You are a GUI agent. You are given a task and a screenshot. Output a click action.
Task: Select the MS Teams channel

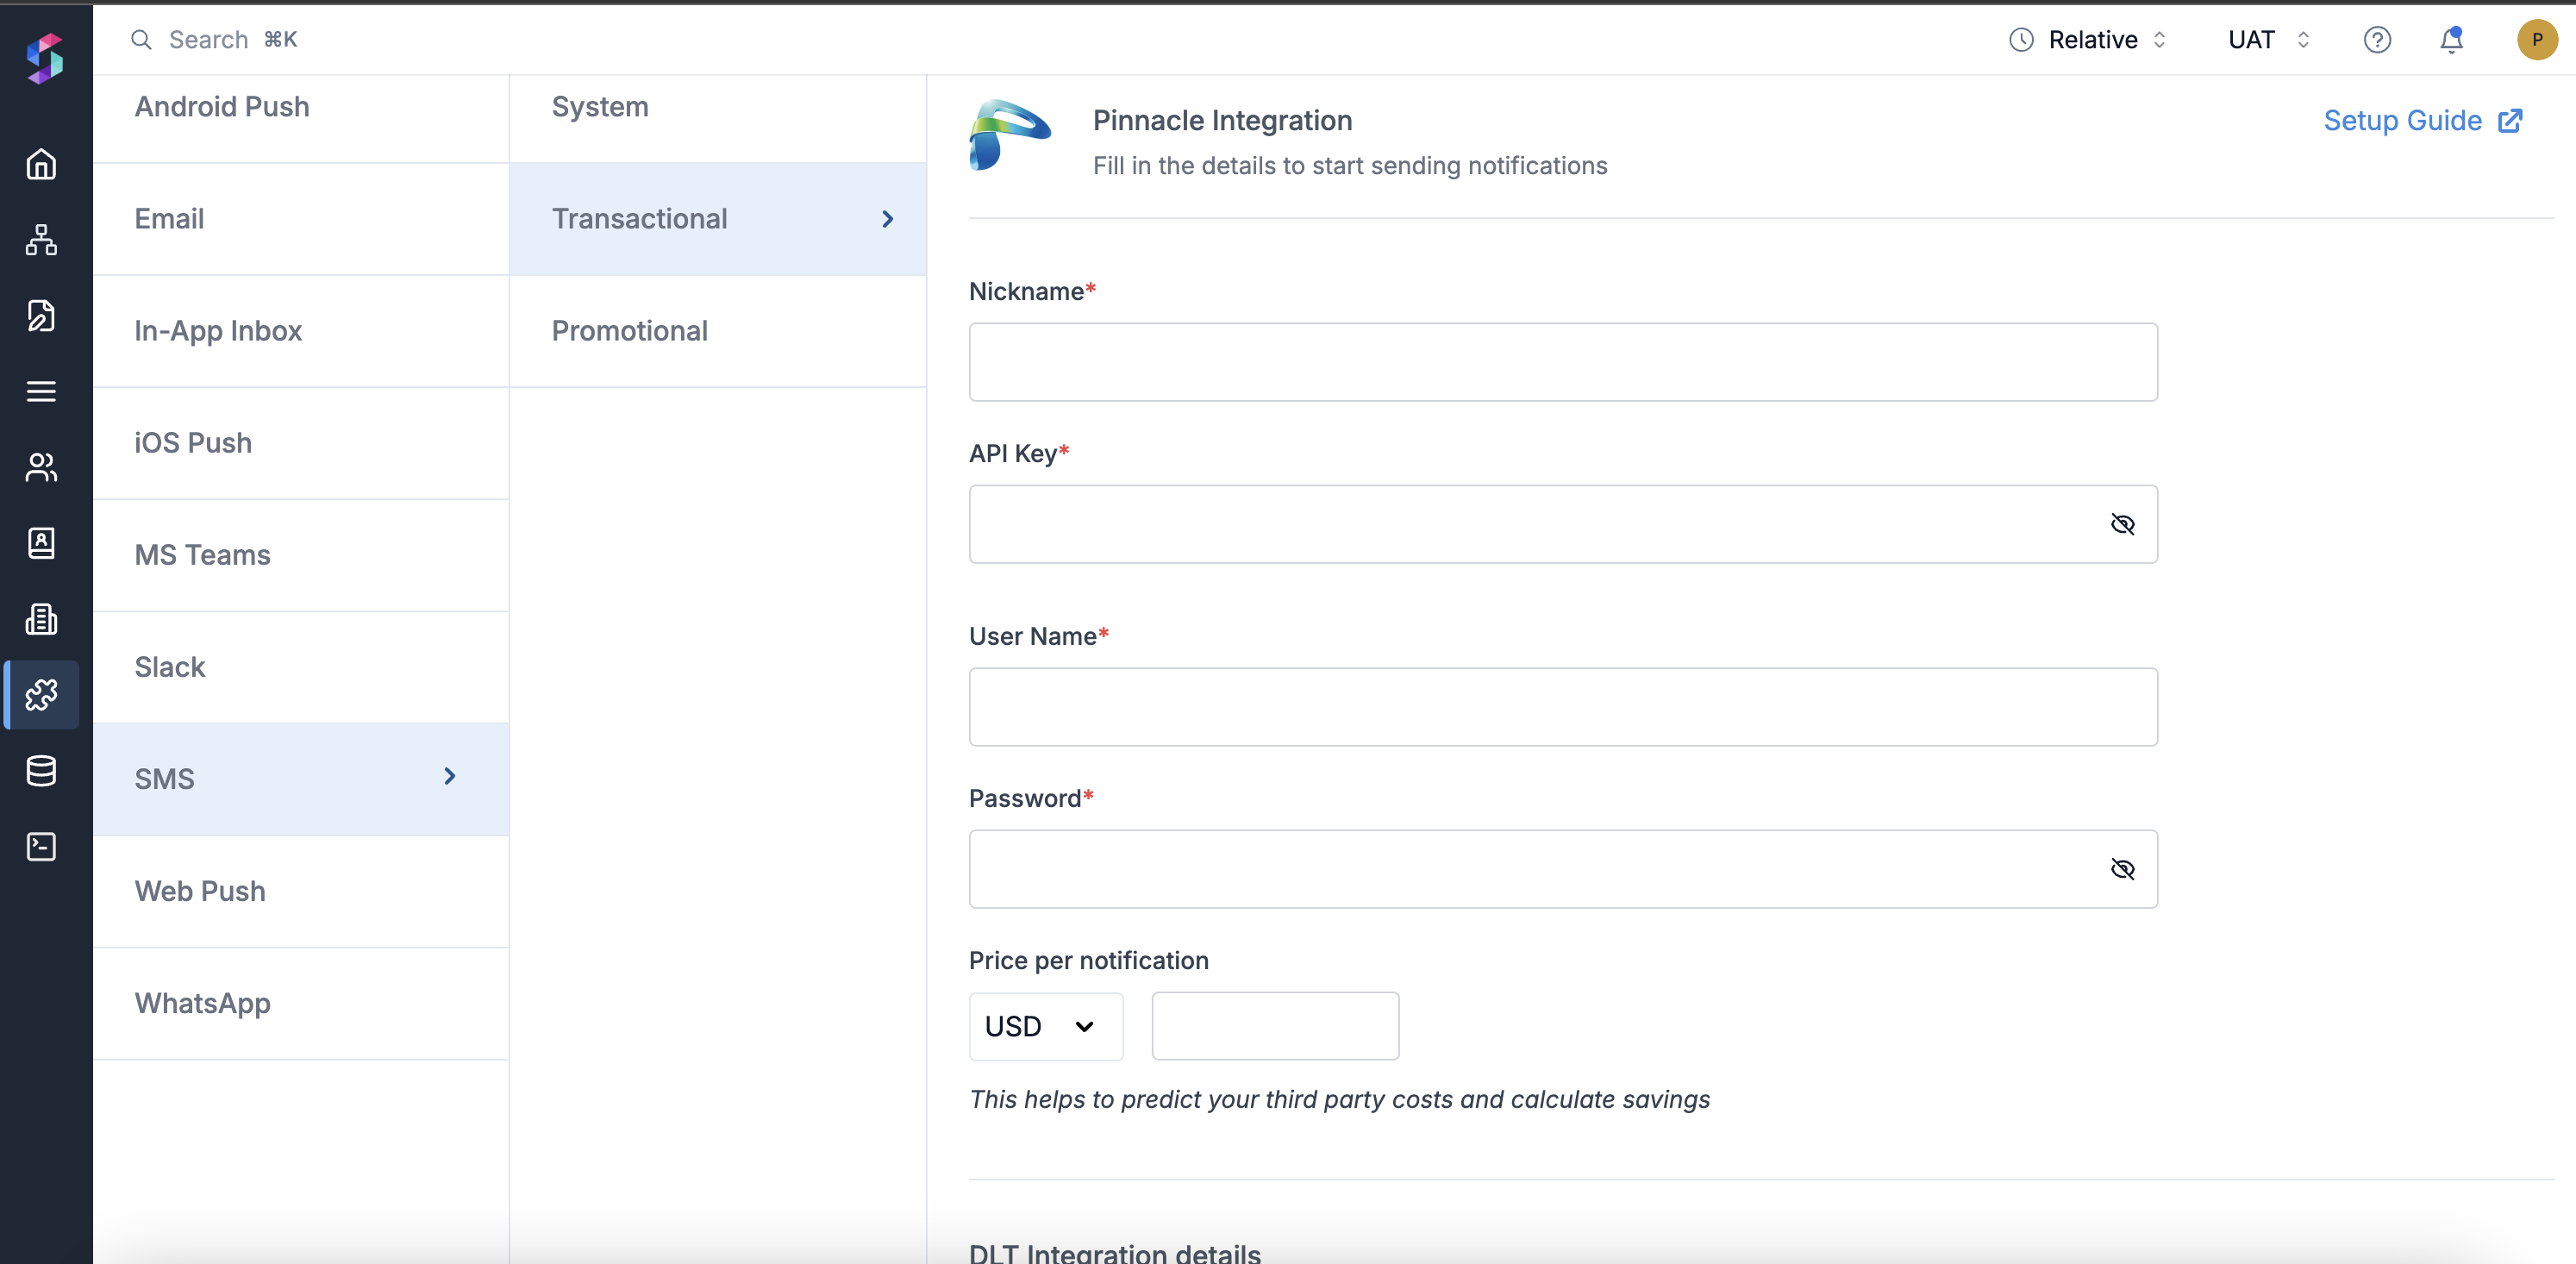301,555
